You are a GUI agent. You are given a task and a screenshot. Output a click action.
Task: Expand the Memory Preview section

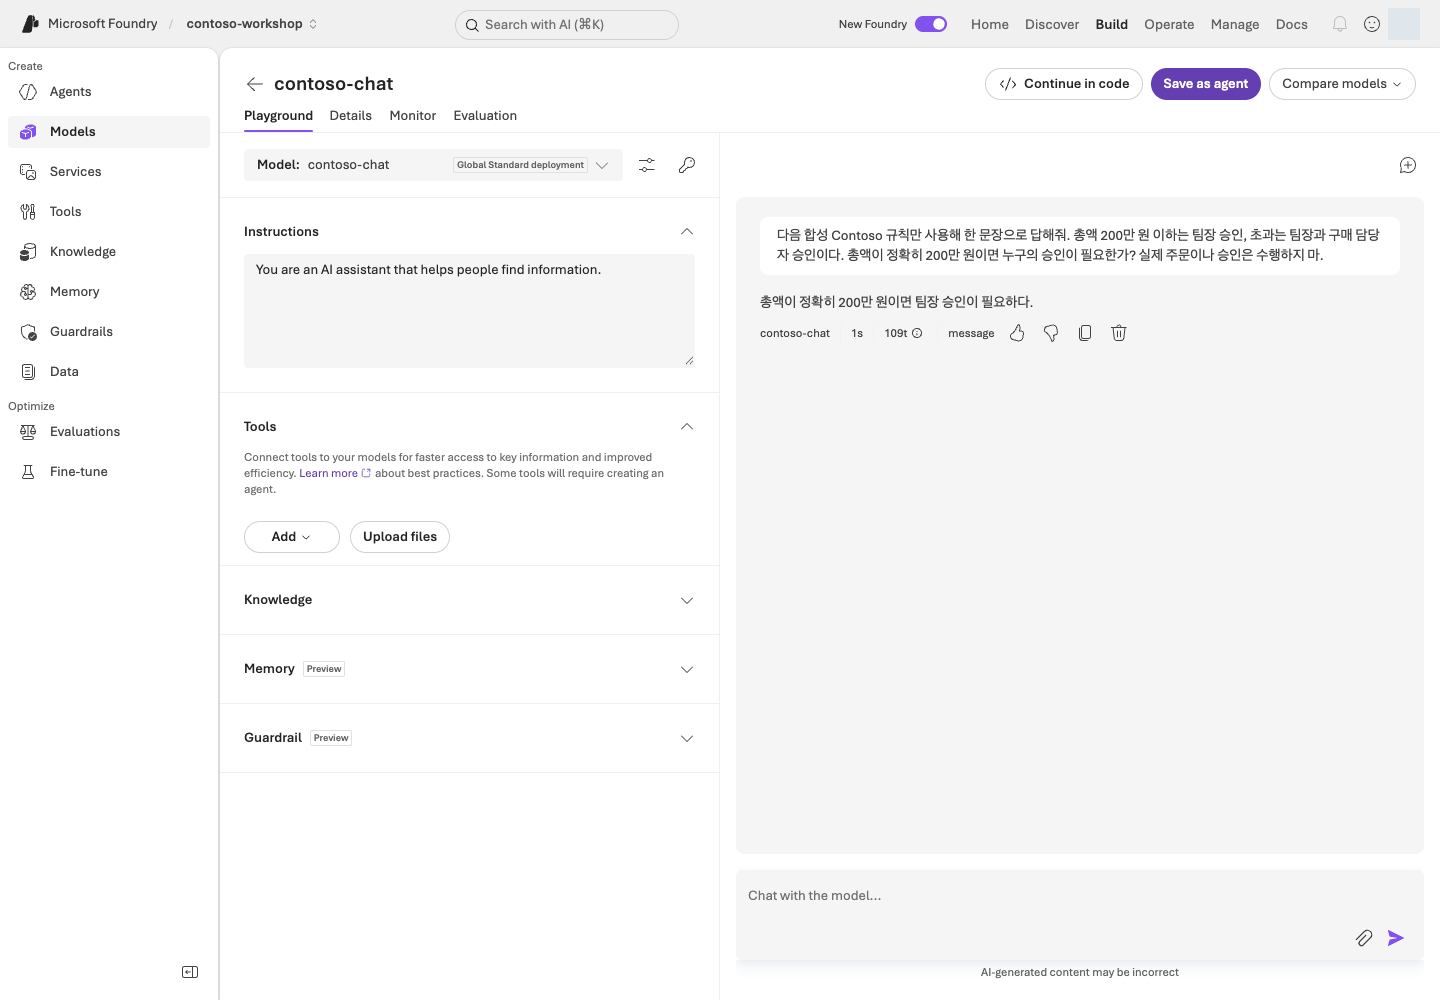pyautogui.click(x=687, y=669)
